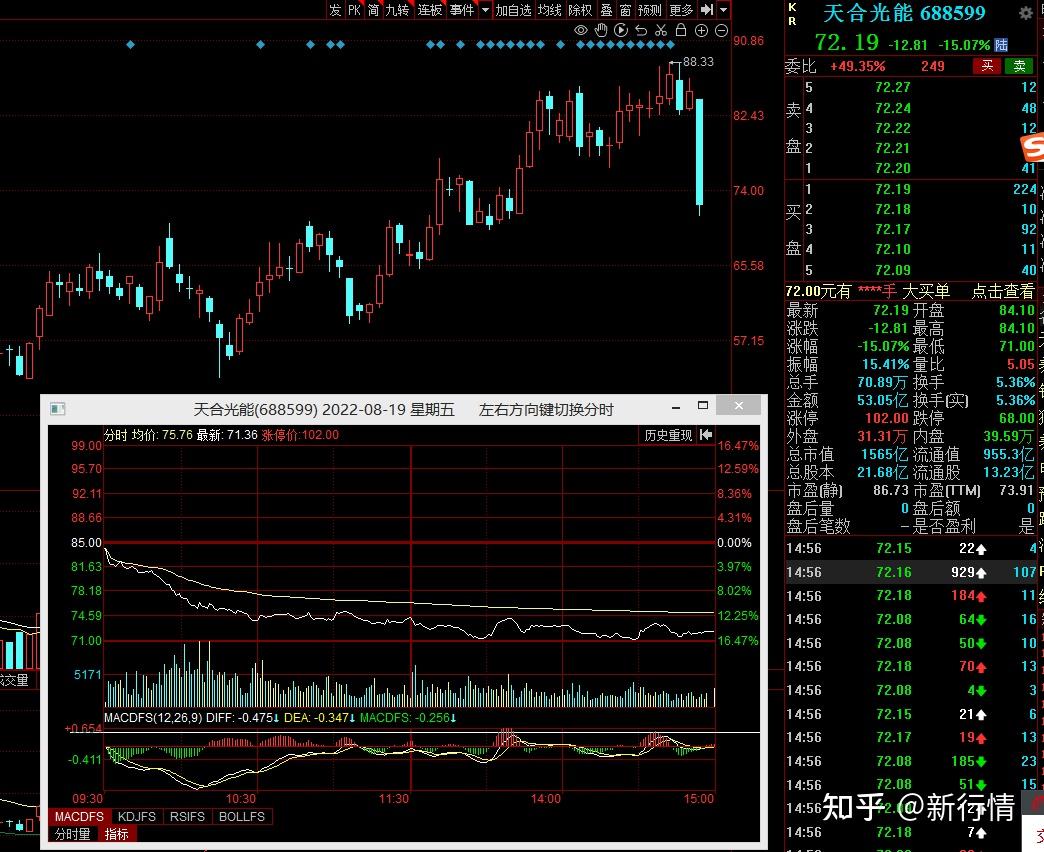The image size is (1044, 852).
Task: Click the green 卖 sell button
Action: point(1019,66)
